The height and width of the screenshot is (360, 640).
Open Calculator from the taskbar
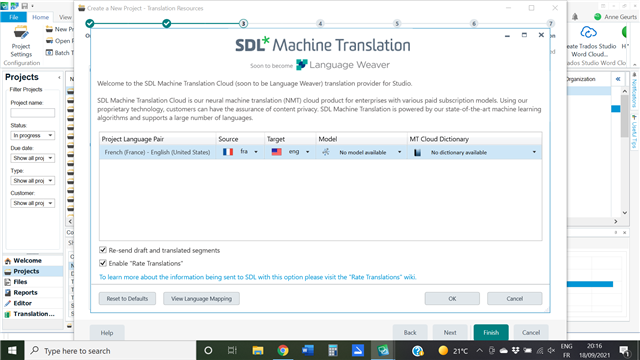[333, 351]
